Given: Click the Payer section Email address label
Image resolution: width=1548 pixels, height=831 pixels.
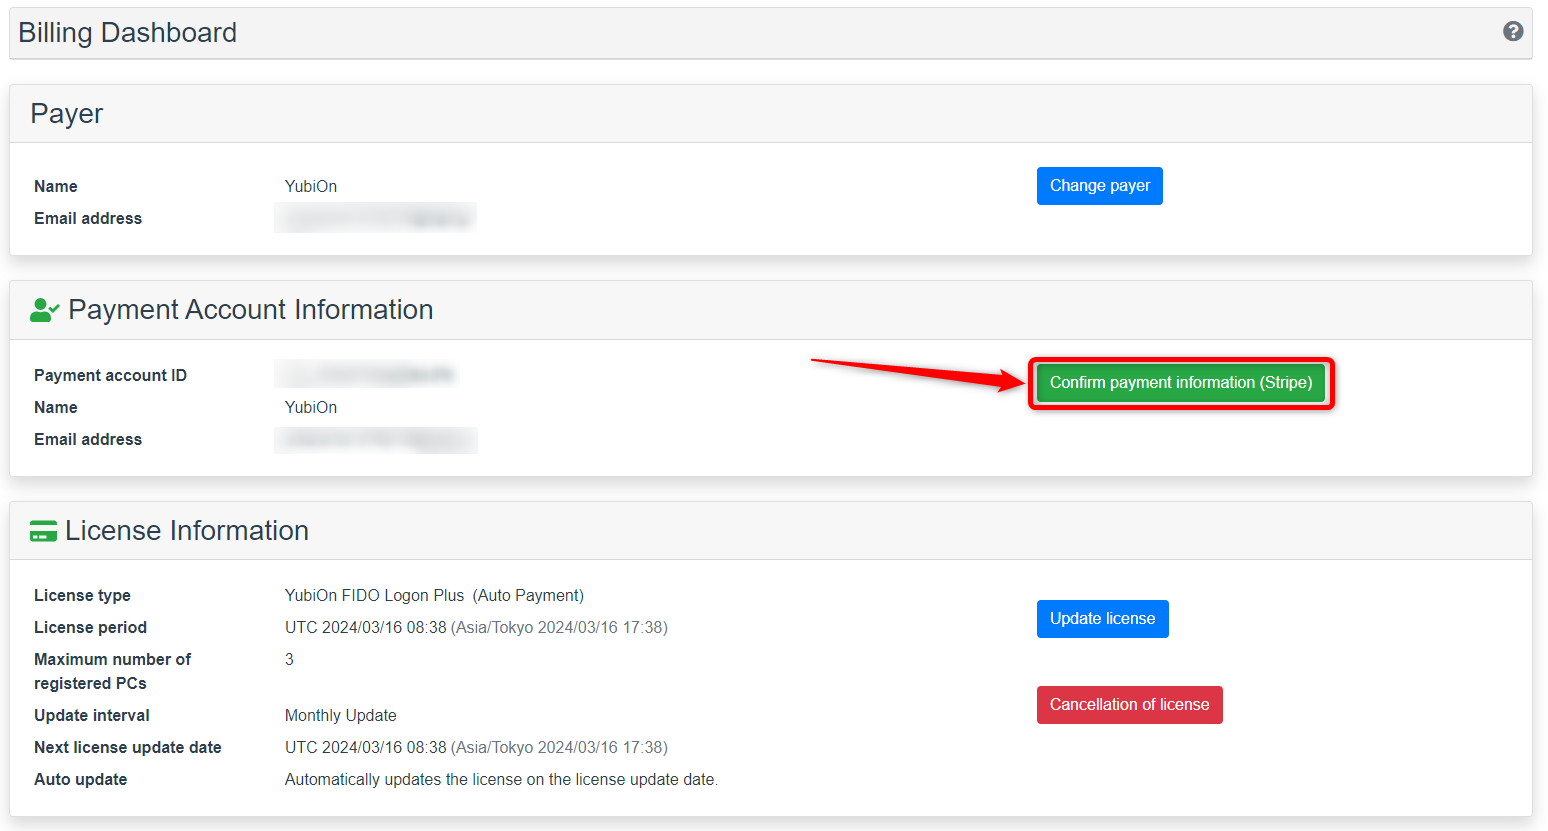Looking at the screenshot, I should tap(88, 218).
